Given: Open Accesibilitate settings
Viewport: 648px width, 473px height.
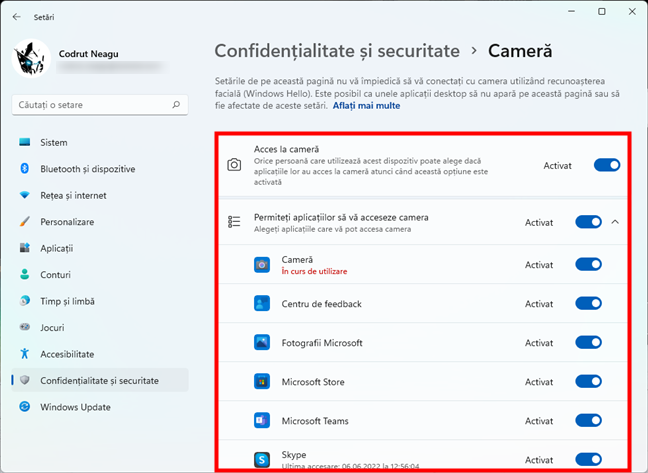Looking at the screenshot, I should coord(100,354).
